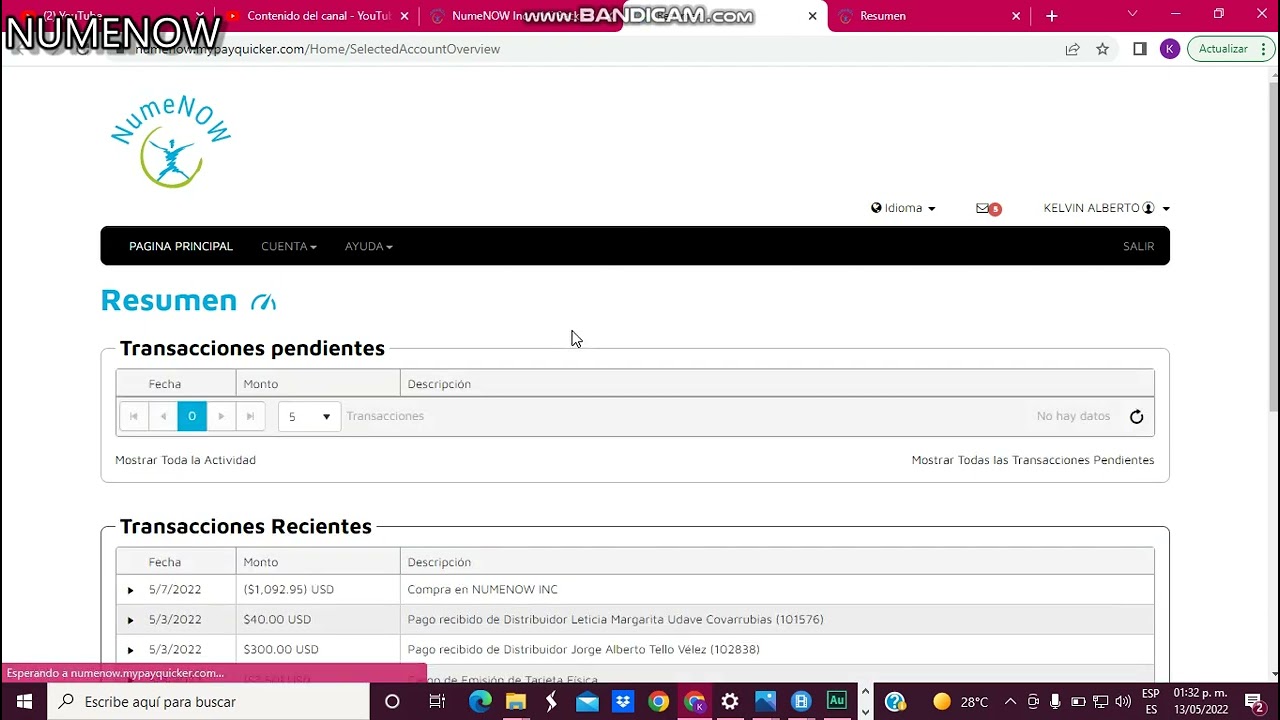1280x720 pixels.
Task: Go to previous page of pending transactions
Action: (x=163, y=416)
